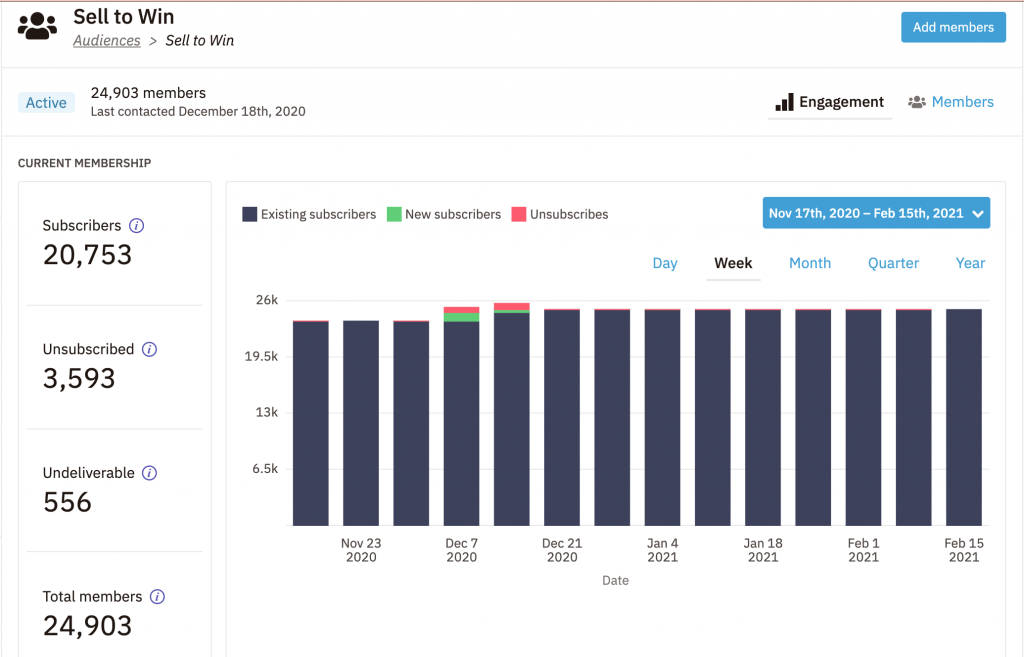Select the Quarter chart grouping
Screen dimensions: 1024x657
(893, 263)
